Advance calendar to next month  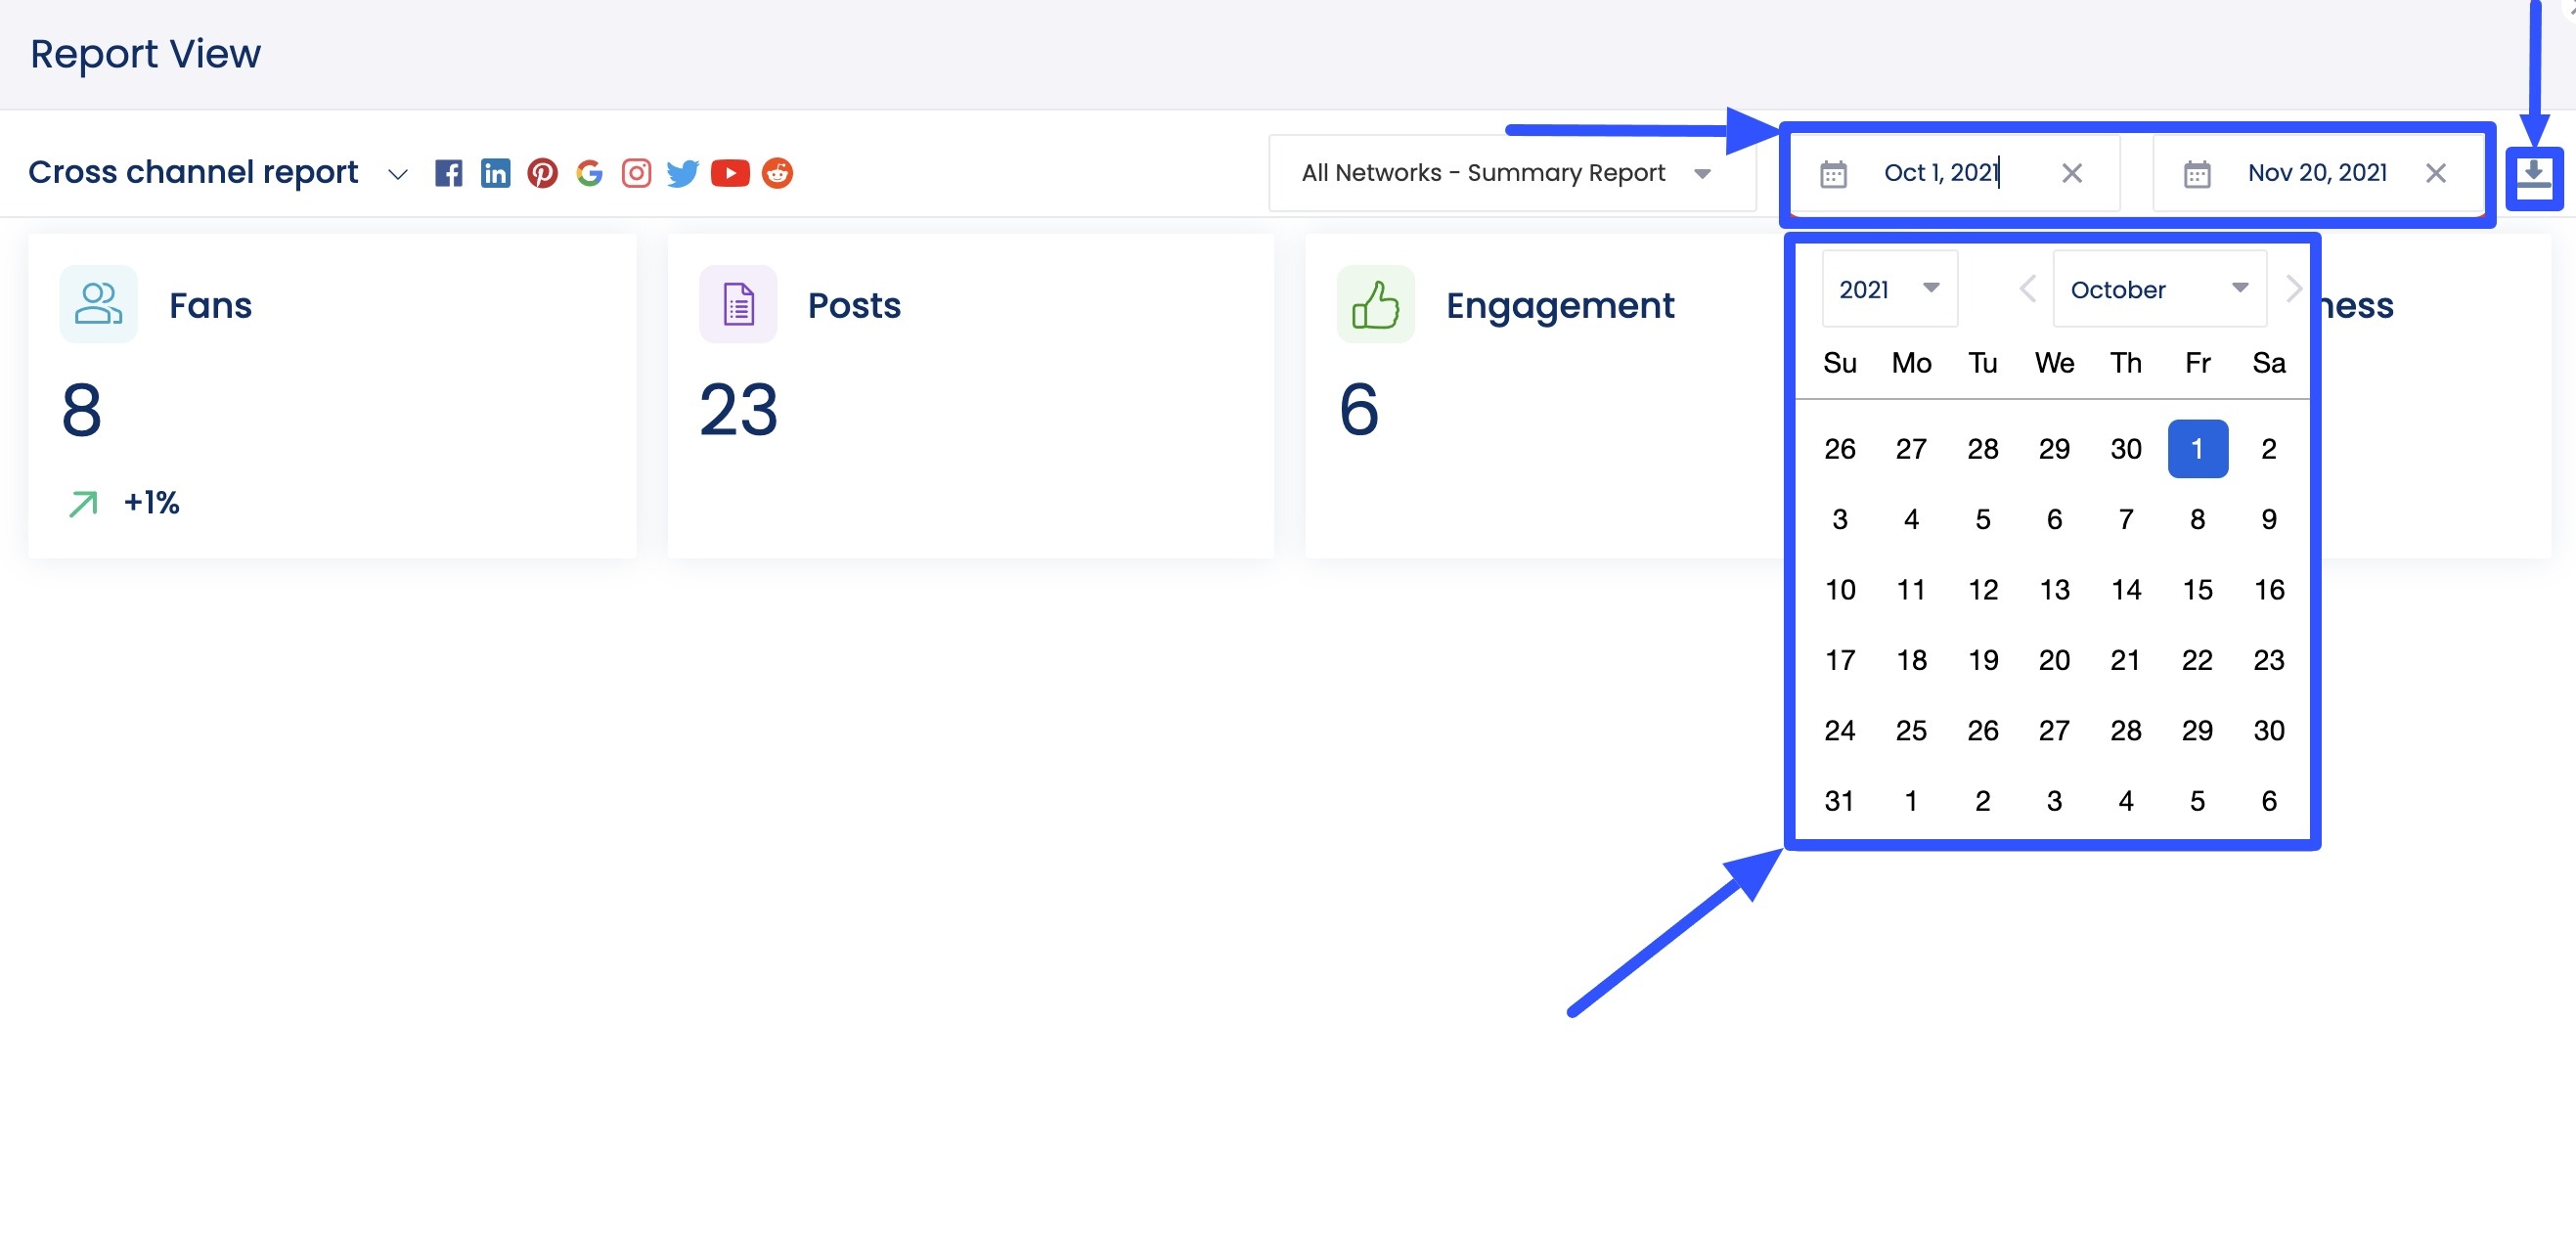click(2293, 289)
